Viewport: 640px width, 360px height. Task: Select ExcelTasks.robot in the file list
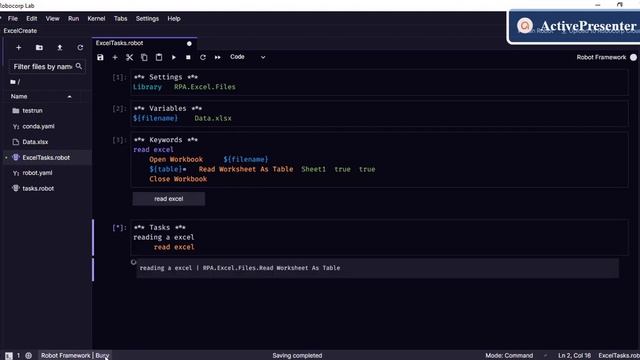coord(46,158)
